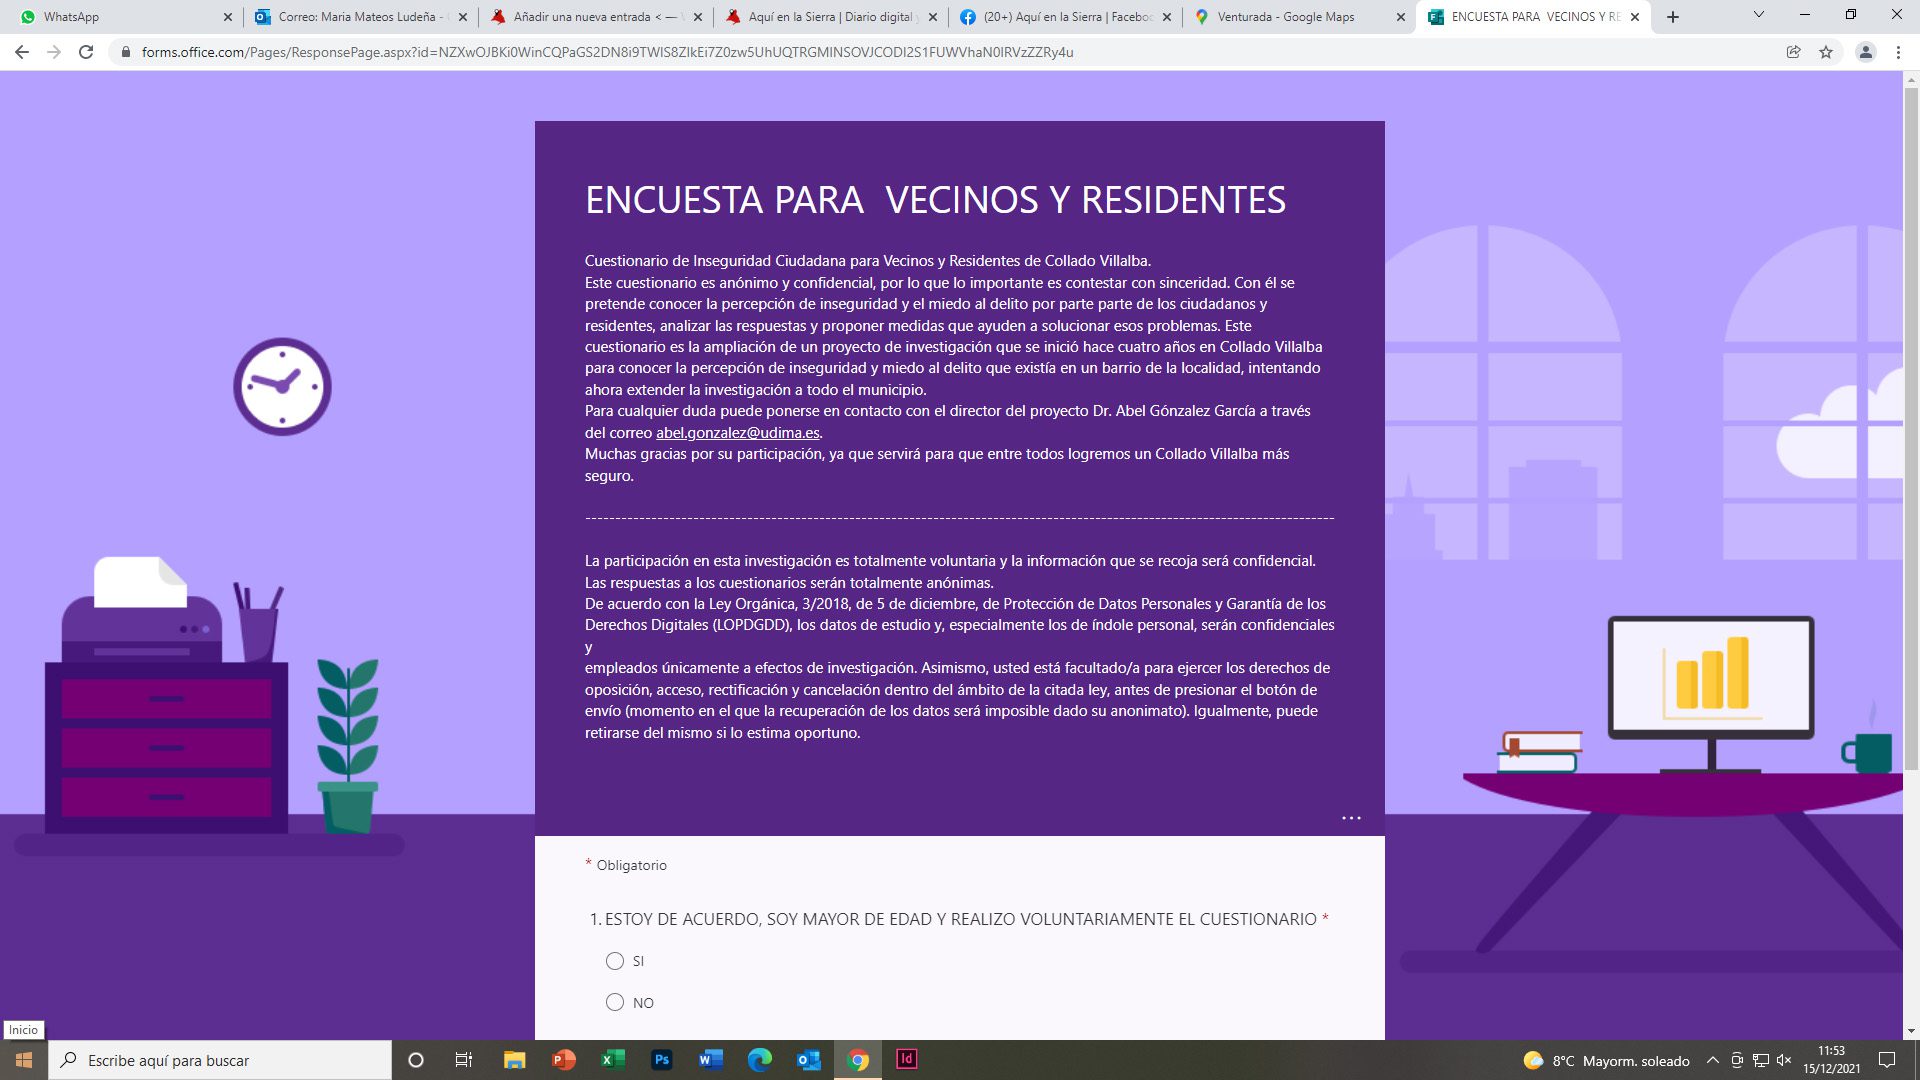Switch to Venturada - Google Maps tab
This screenshot has width=1920, height=1080.
[1285, 17]
